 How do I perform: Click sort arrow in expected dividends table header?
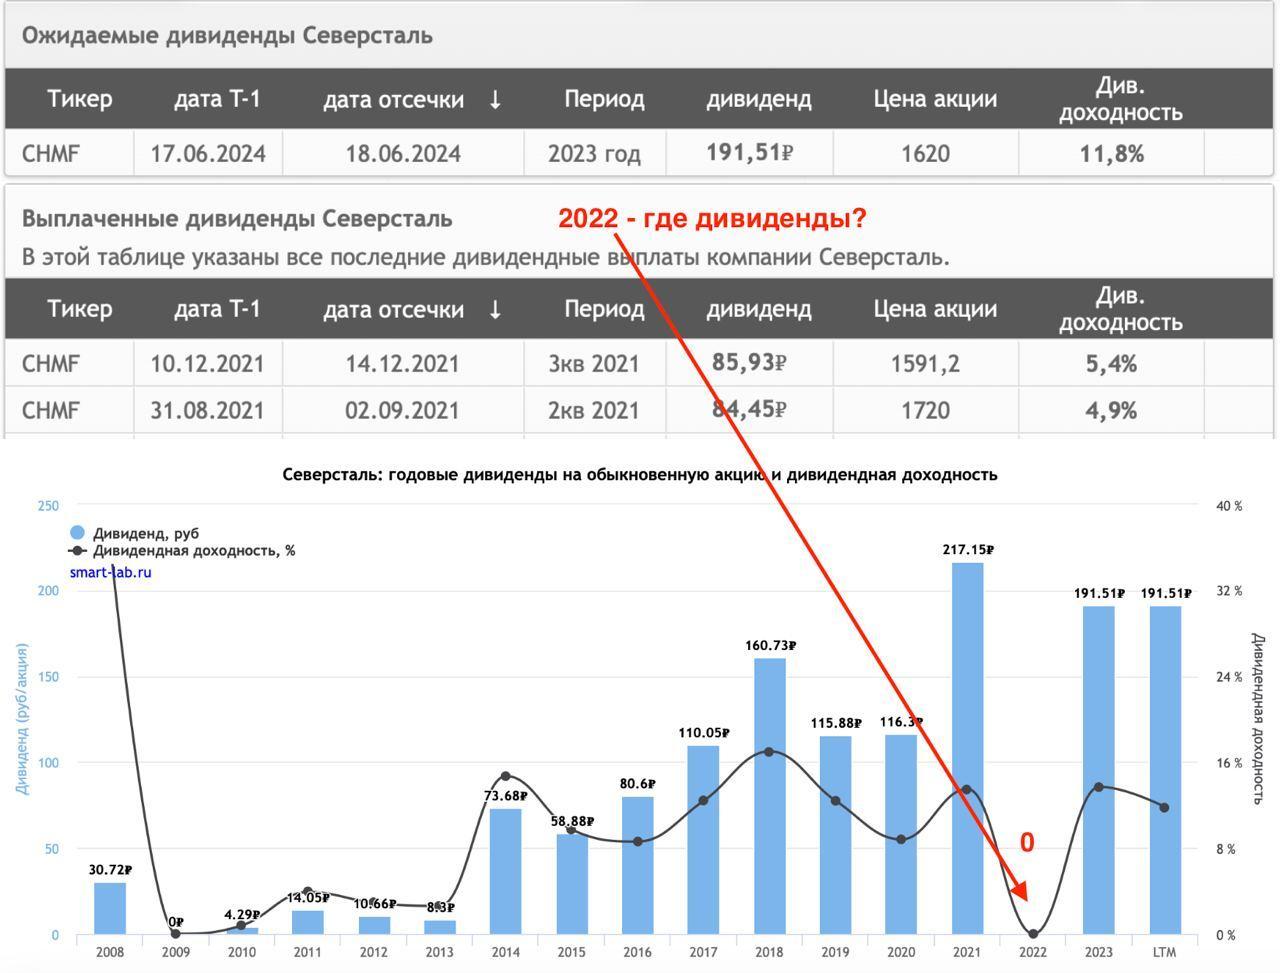495,99
